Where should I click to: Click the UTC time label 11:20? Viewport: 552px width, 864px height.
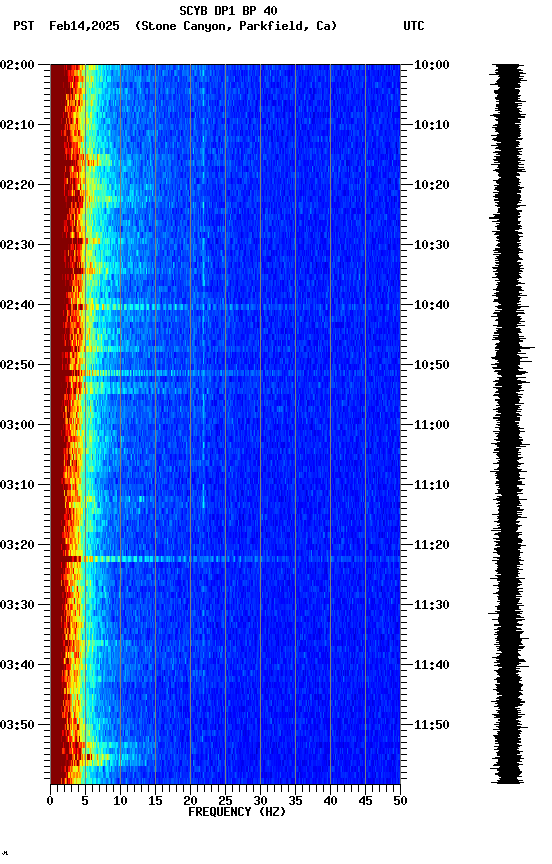click(431, 546)
